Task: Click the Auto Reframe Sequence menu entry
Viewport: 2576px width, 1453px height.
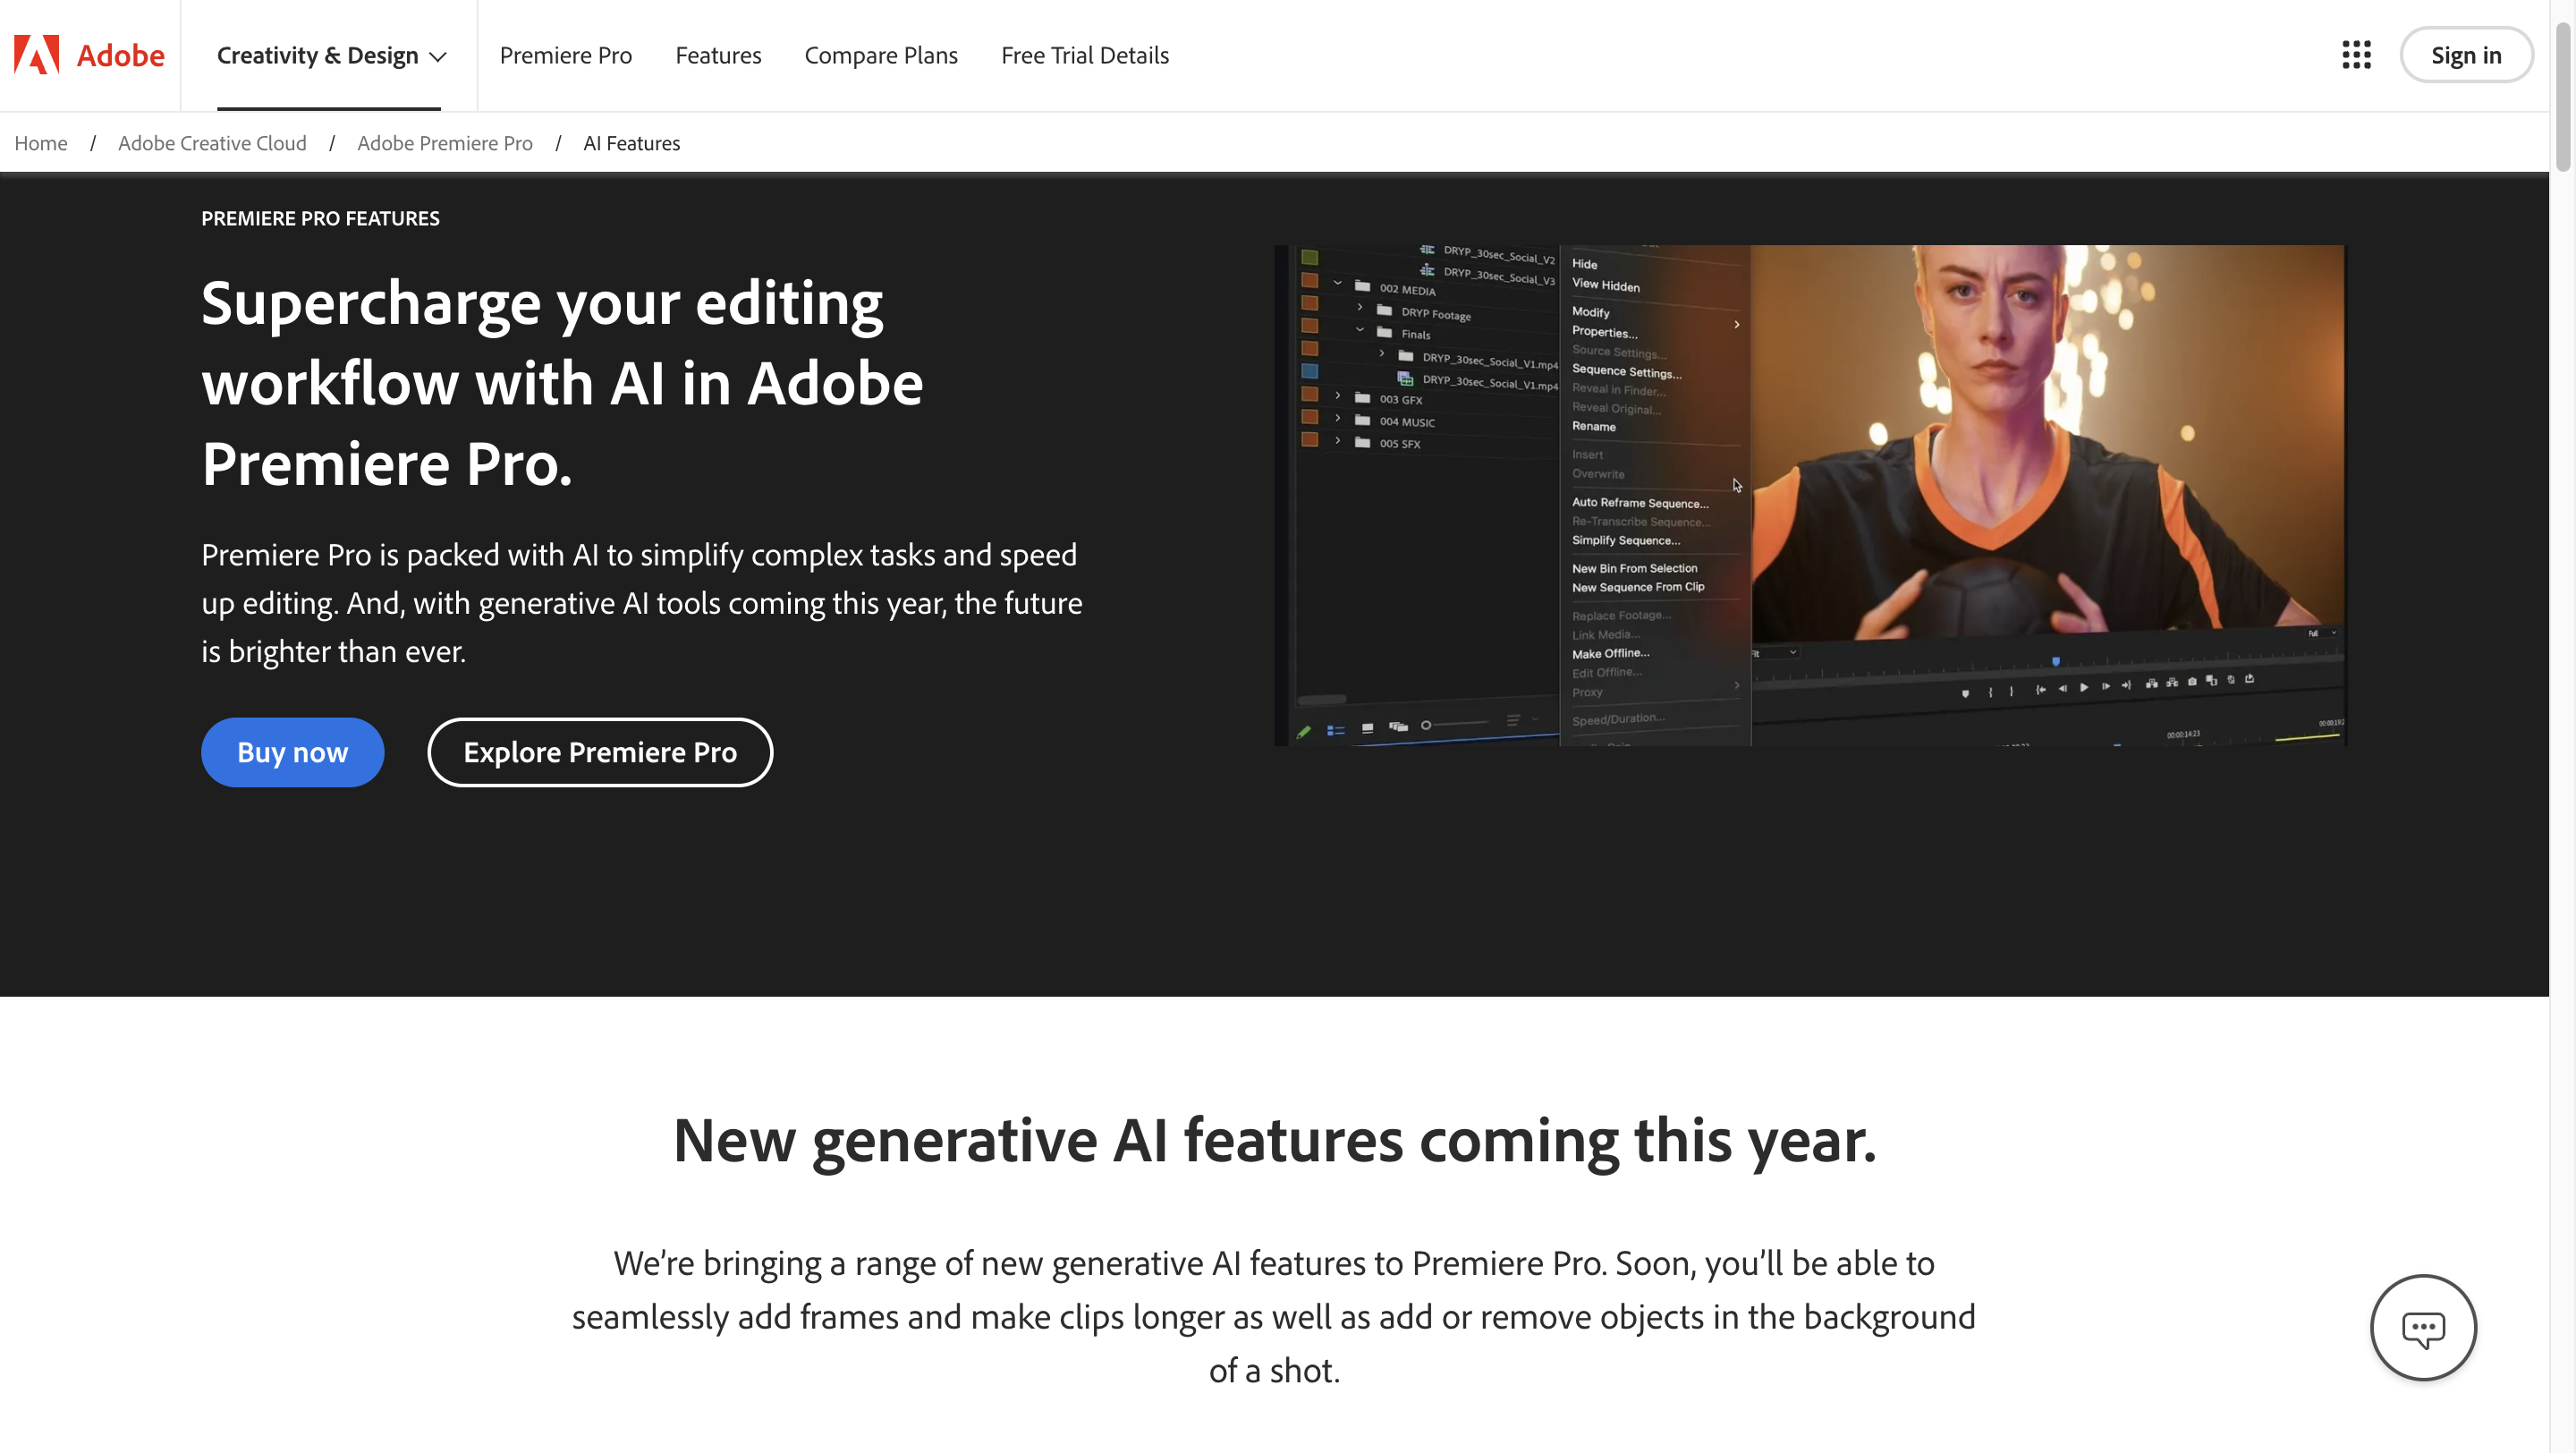Action: click(x=1640, y=503)
